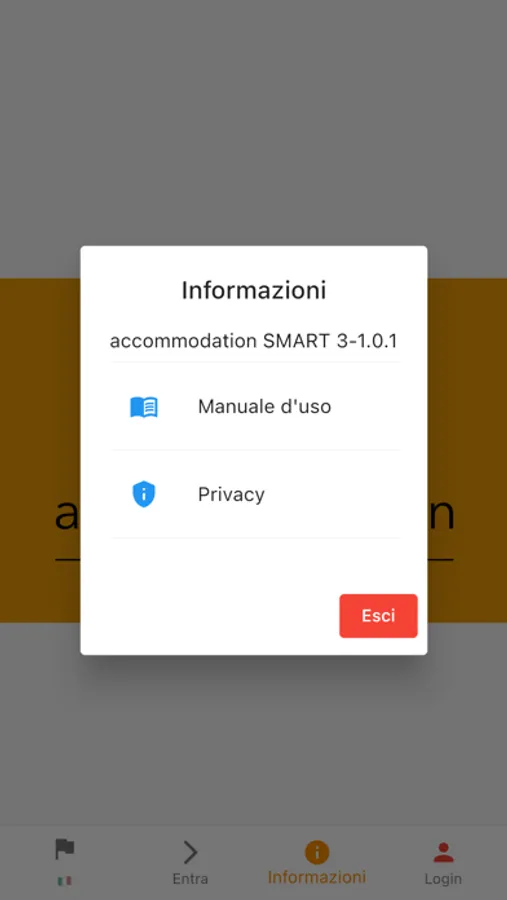Select the Informazioni tab label

(x=316, y=877)
